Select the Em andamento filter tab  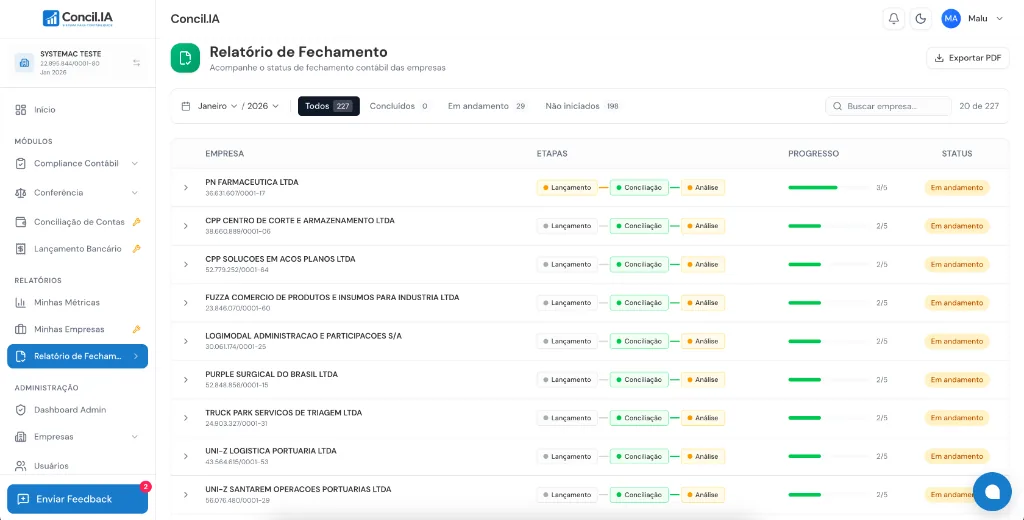487,106
